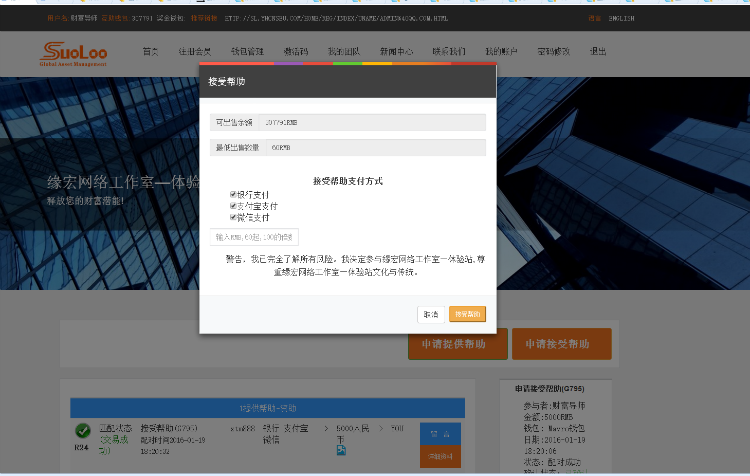Open the 我的团队 menu item

(x=344, y=51)
